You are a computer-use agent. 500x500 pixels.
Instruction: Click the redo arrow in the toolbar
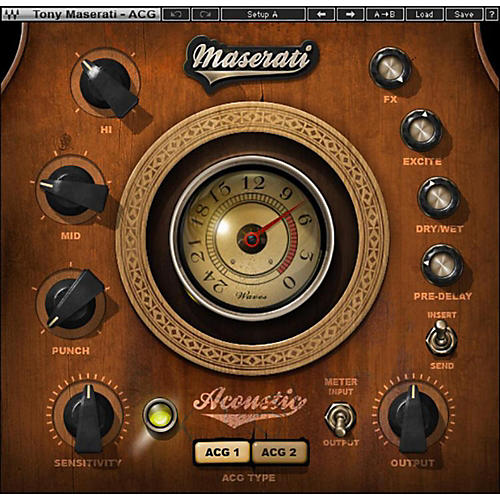pos(205,14)
